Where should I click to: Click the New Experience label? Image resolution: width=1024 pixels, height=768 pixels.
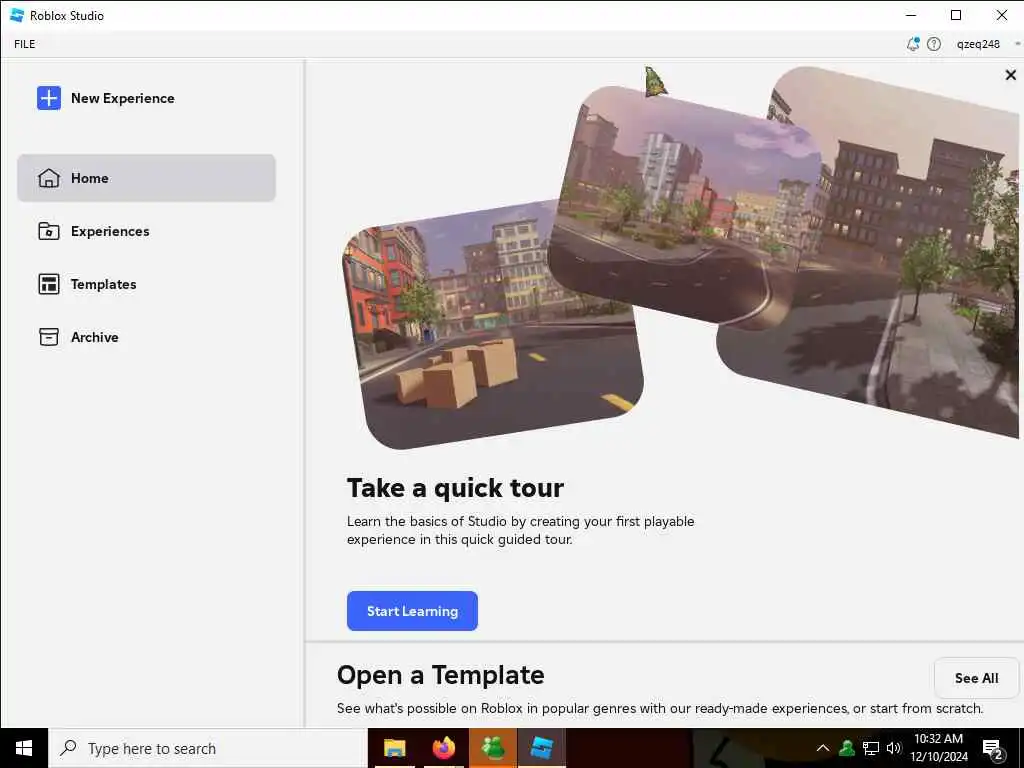123,99
